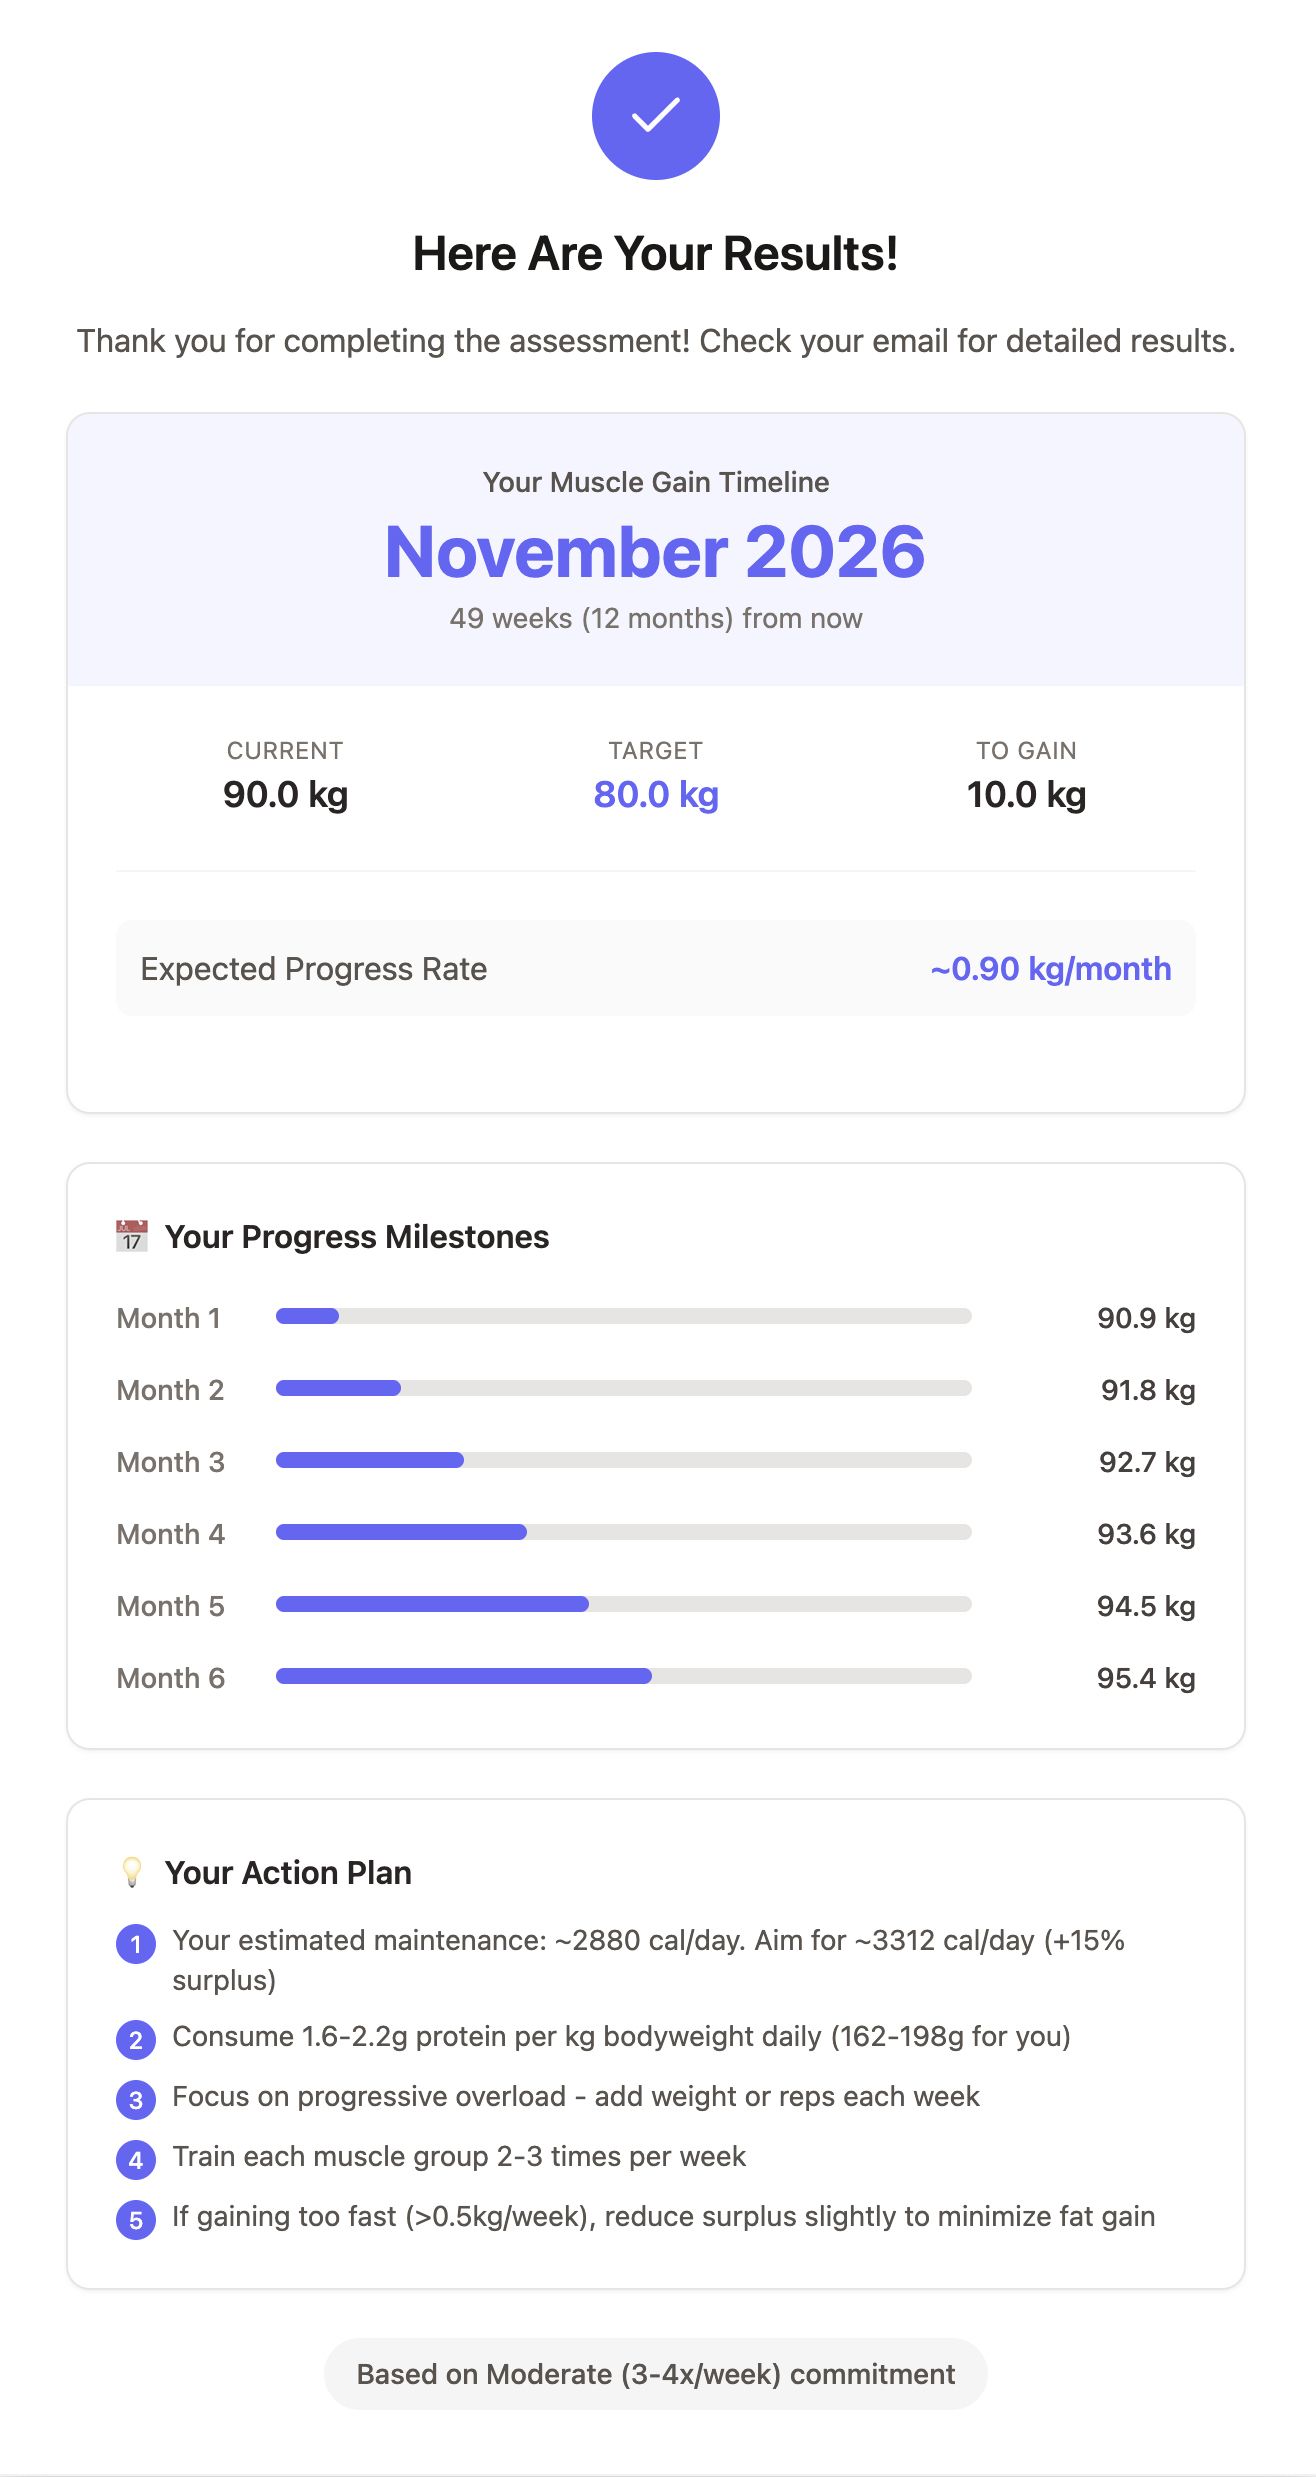The width and height of the screenshot is (1316, 2477).
Task: Click the calendar icon beside Progress Milestones
Action: [132, 1236]
